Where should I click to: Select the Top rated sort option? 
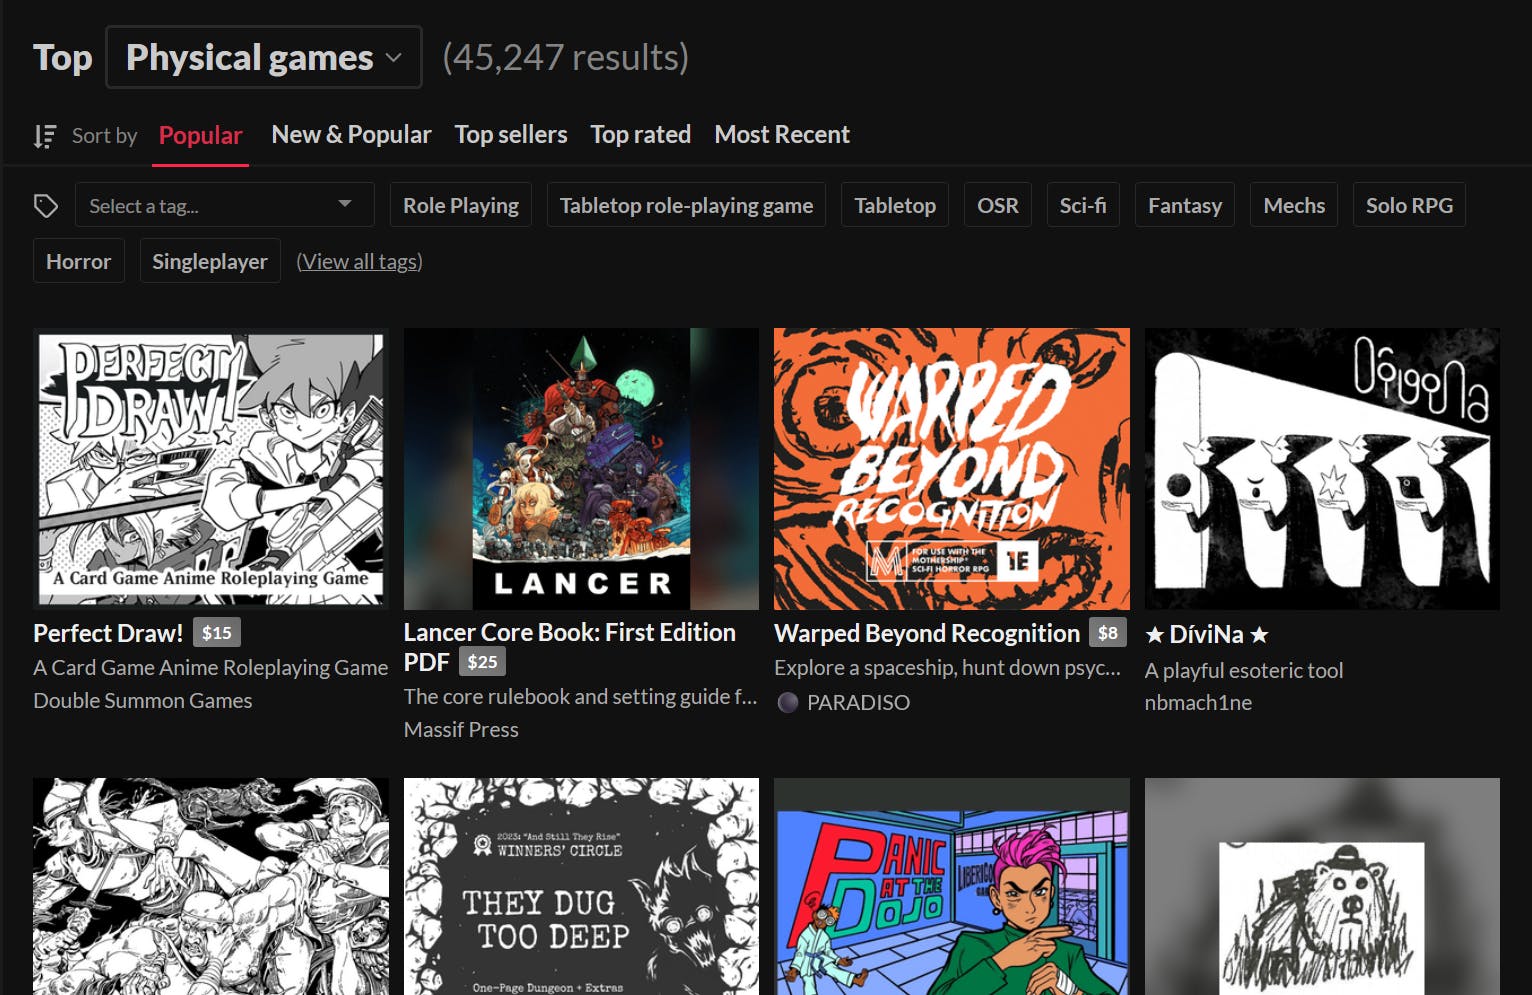point(640,135)
